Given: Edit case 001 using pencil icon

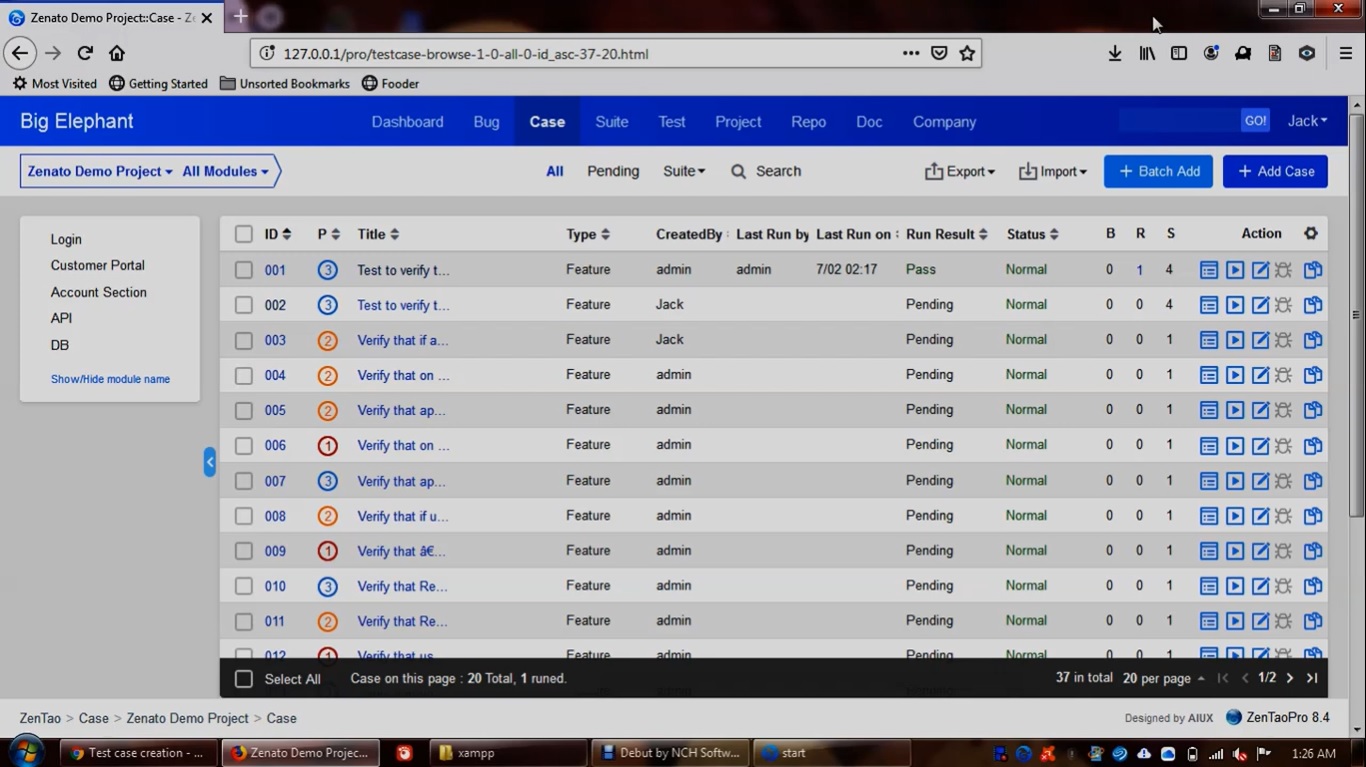Looking at the screenshot, I should [1260, 270].
